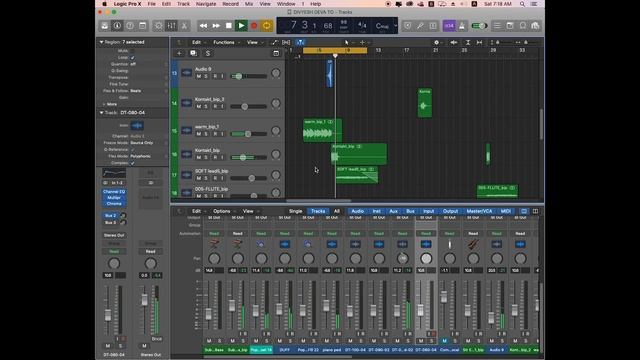The width and height of the screenshot is (640, 360).
Task: Toggle the Inst channel filter in the mixer
Action: click(x=376, y=211)
